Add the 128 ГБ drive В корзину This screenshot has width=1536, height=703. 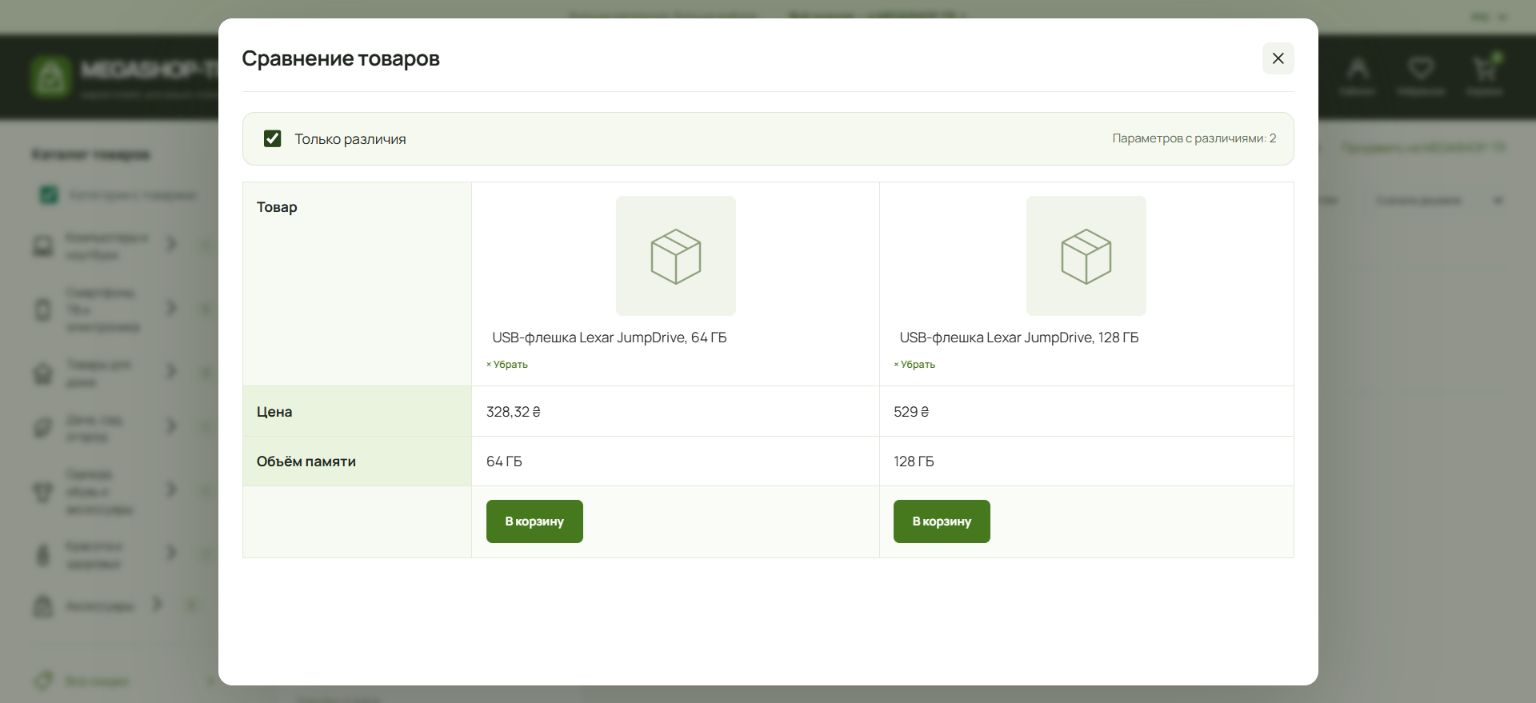click(941, 521)
